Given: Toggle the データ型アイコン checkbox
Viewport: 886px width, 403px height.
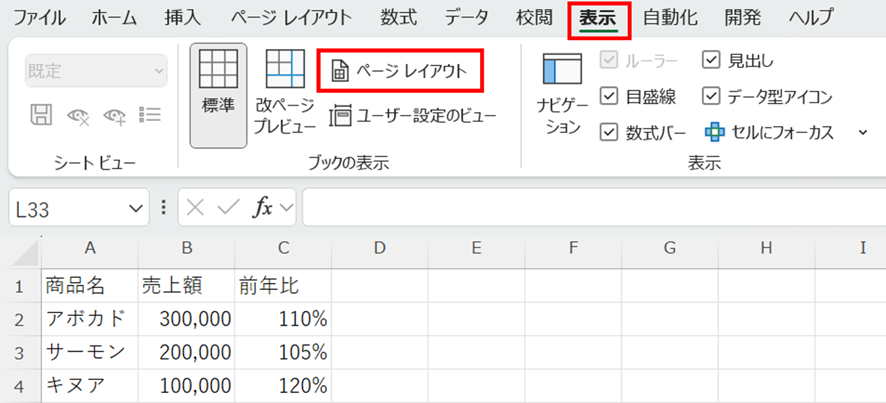Looking at the screenshot, I should tap(711, 96).
